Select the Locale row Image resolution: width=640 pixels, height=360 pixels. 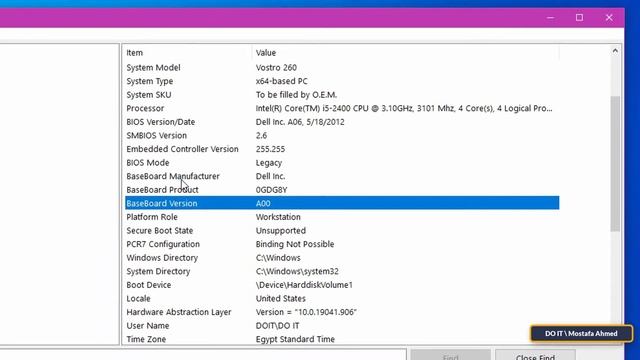pyautogui.click(x=342, y=298)
